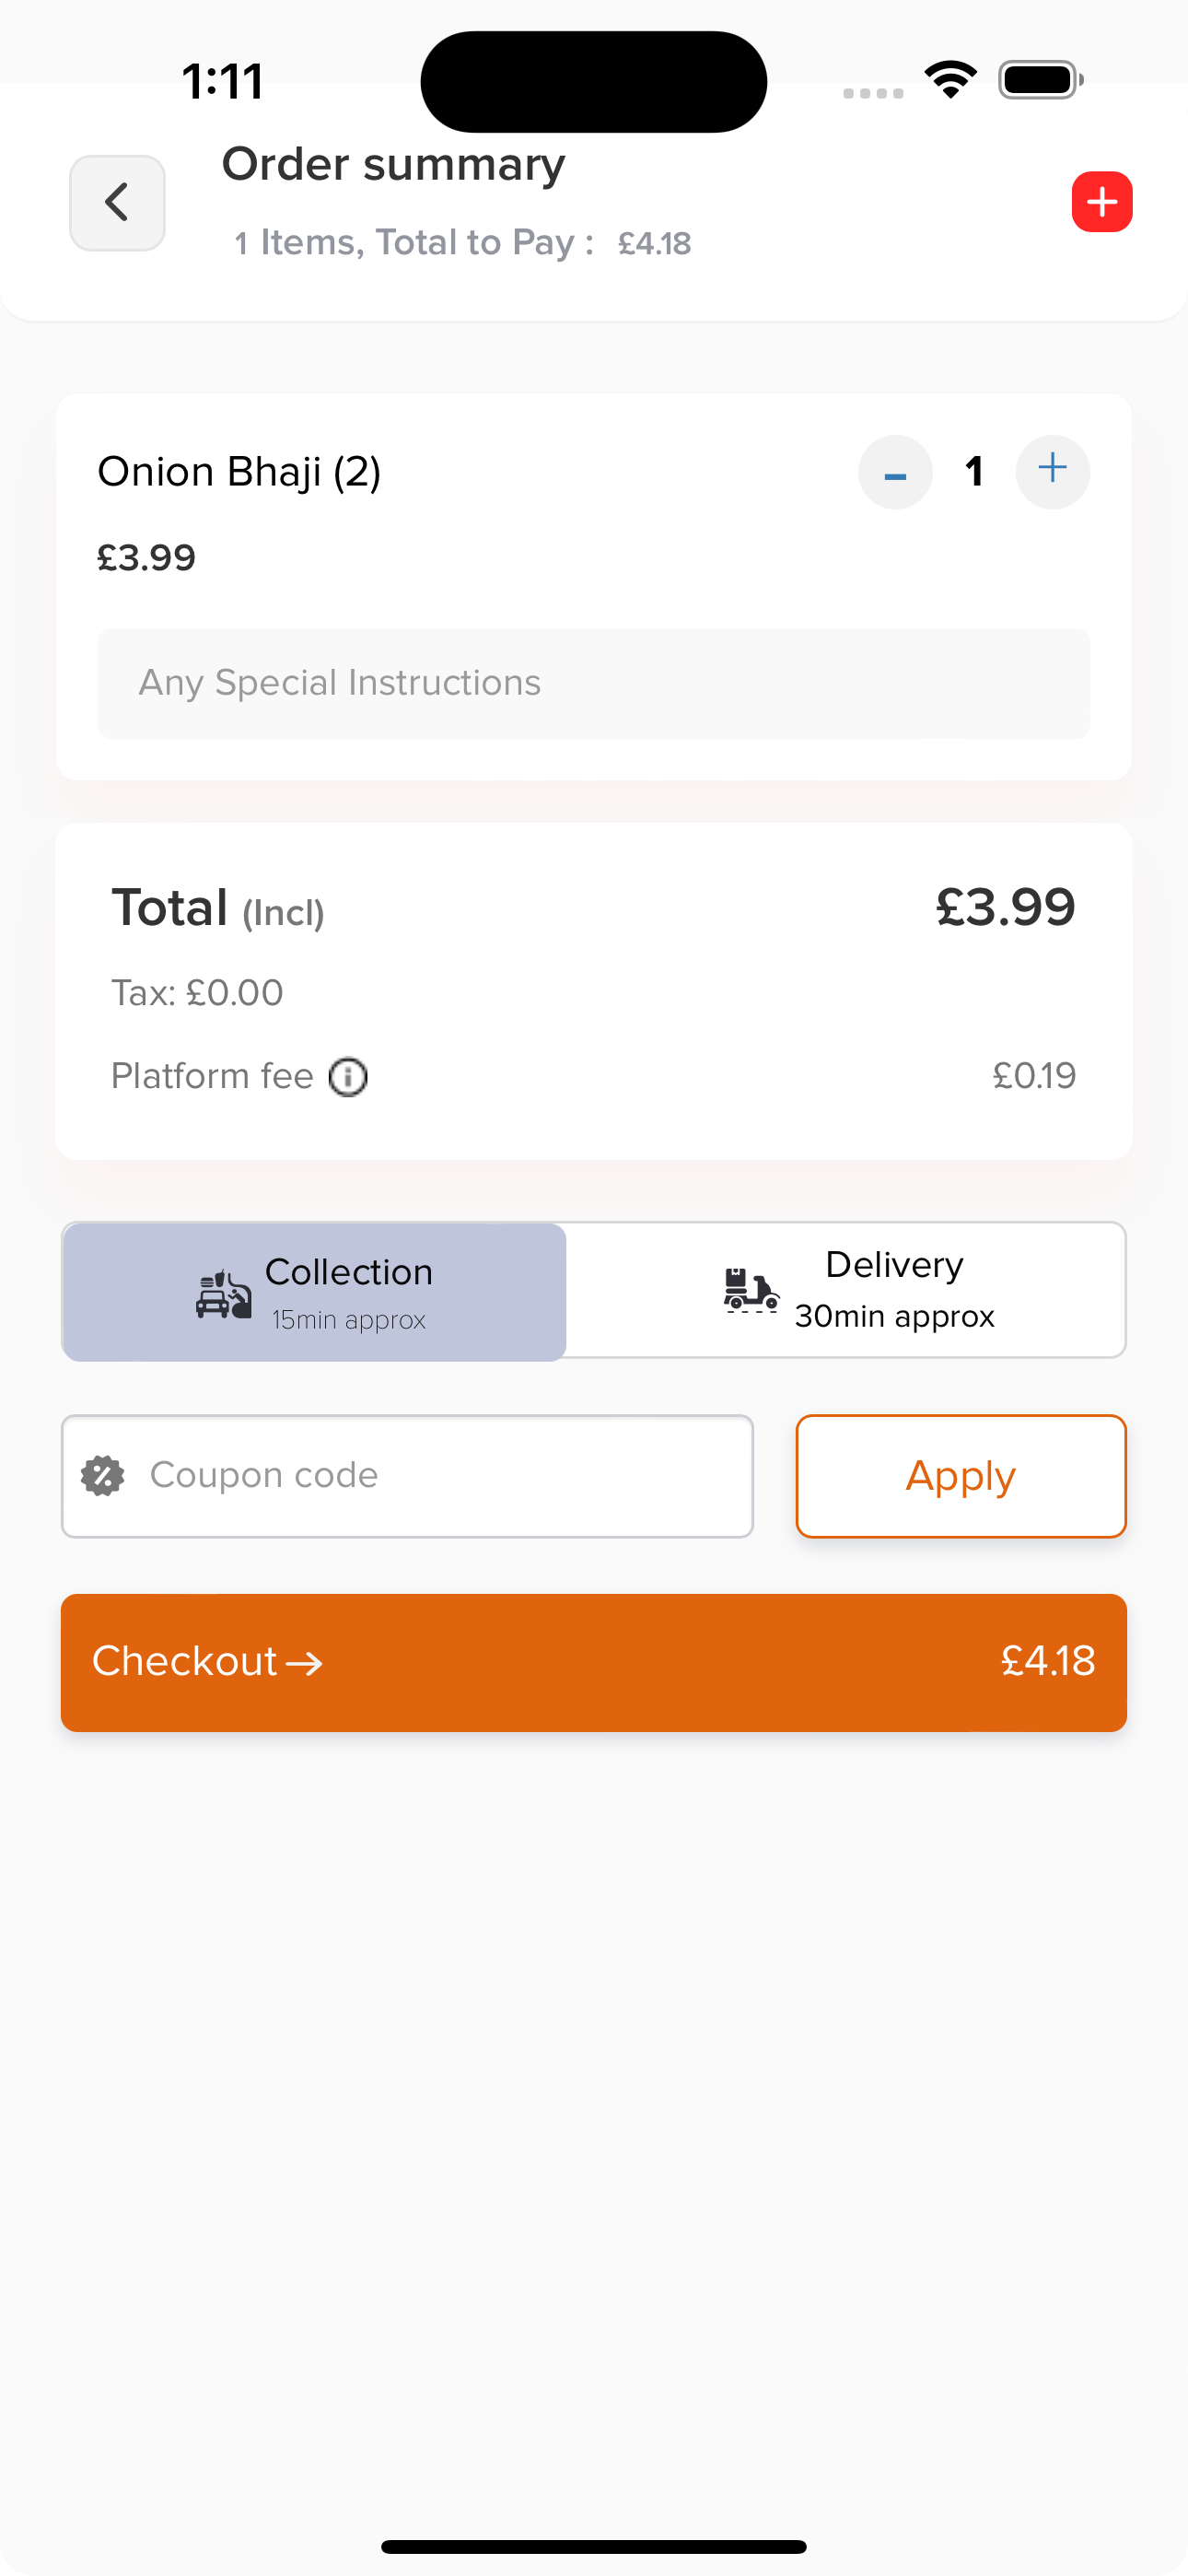Focus the Coupon code field
Viewport: 1188px width, 2576px height.
[407, 1476]
